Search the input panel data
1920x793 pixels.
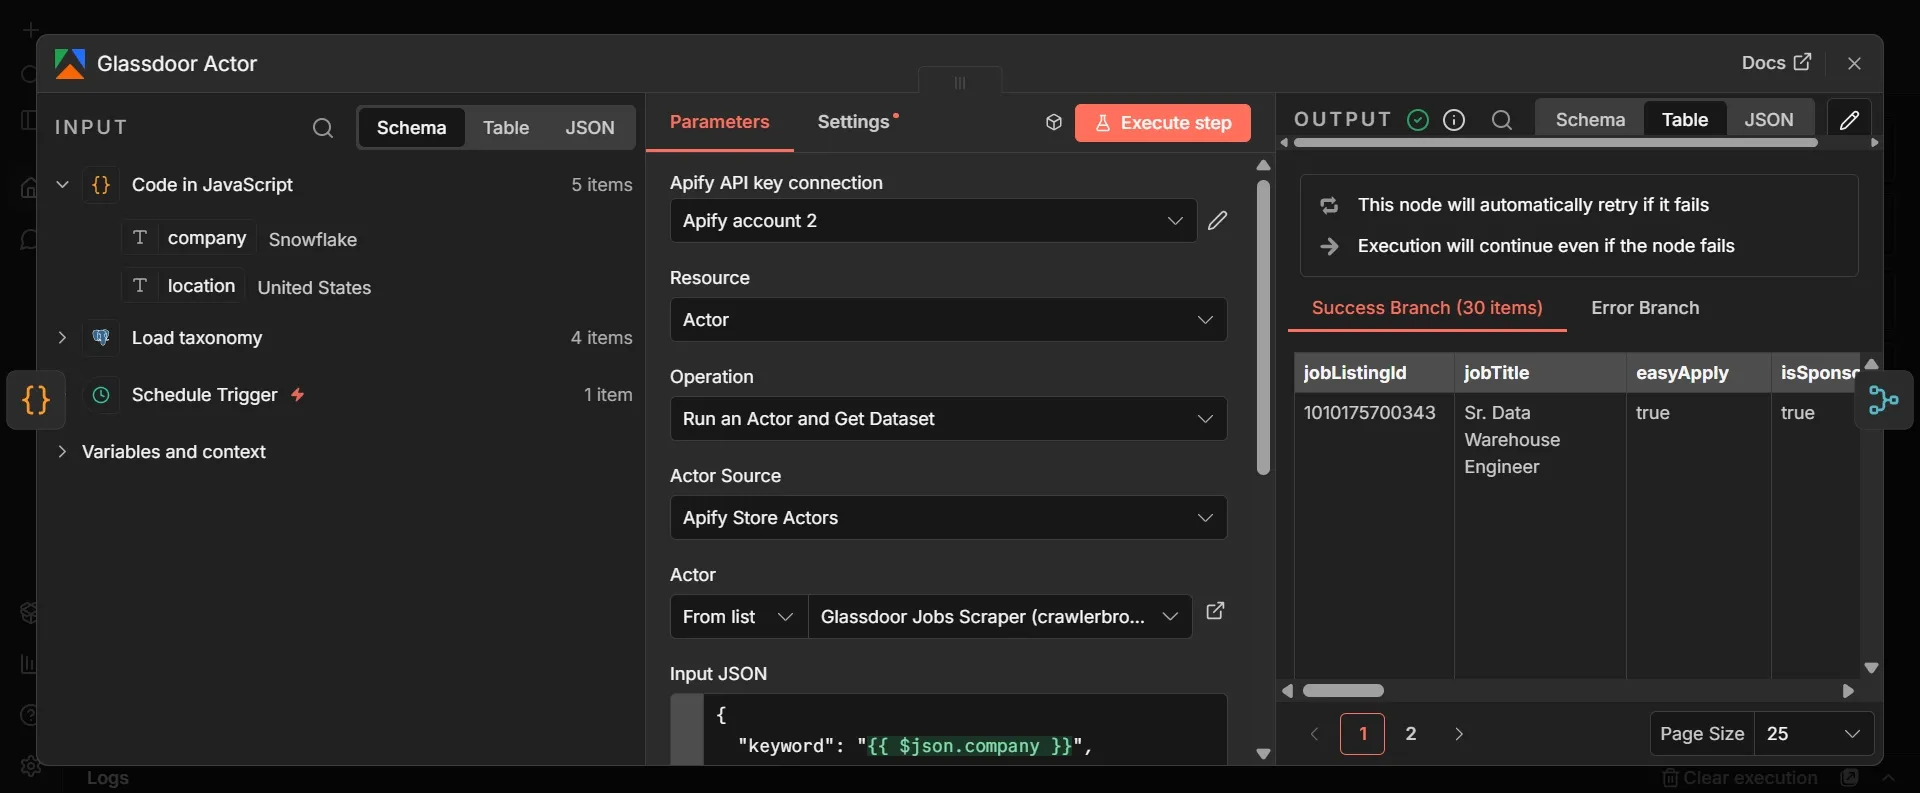tap(322, 128)
